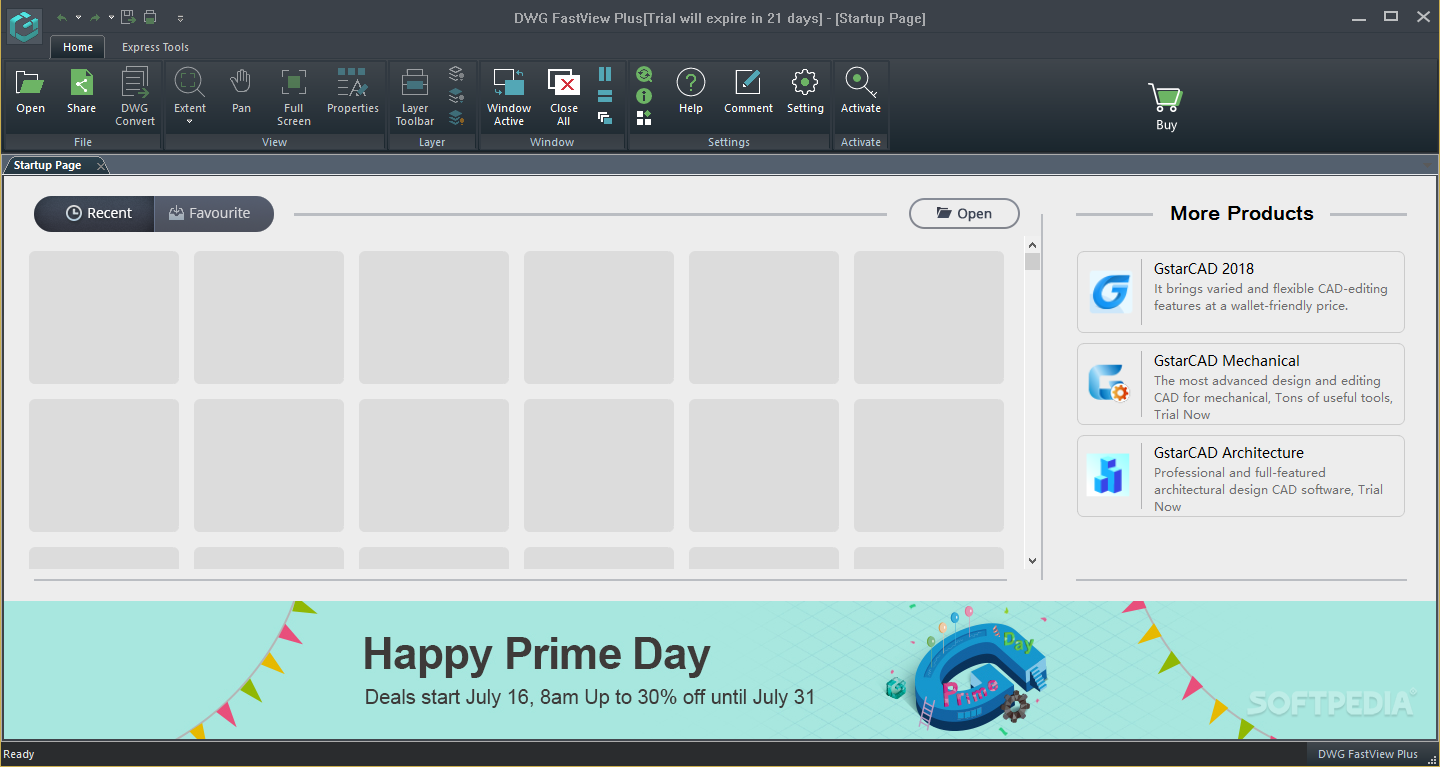Click the middle small layer icon
The width and height of the screenshot is (1440, 767).
[x=456, y=96]
